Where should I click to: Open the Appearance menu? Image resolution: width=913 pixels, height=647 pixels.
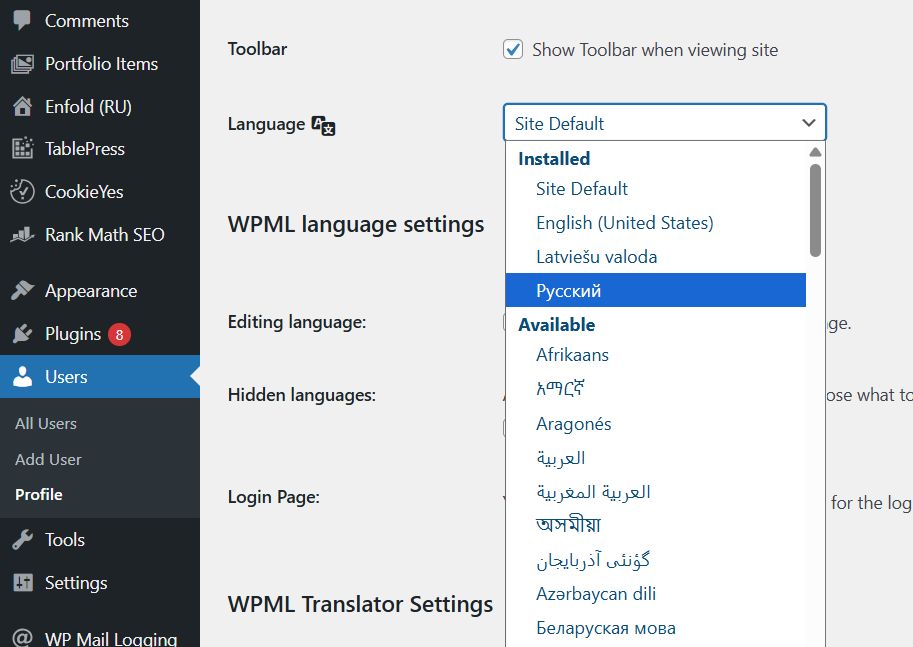tap(90, 290)
